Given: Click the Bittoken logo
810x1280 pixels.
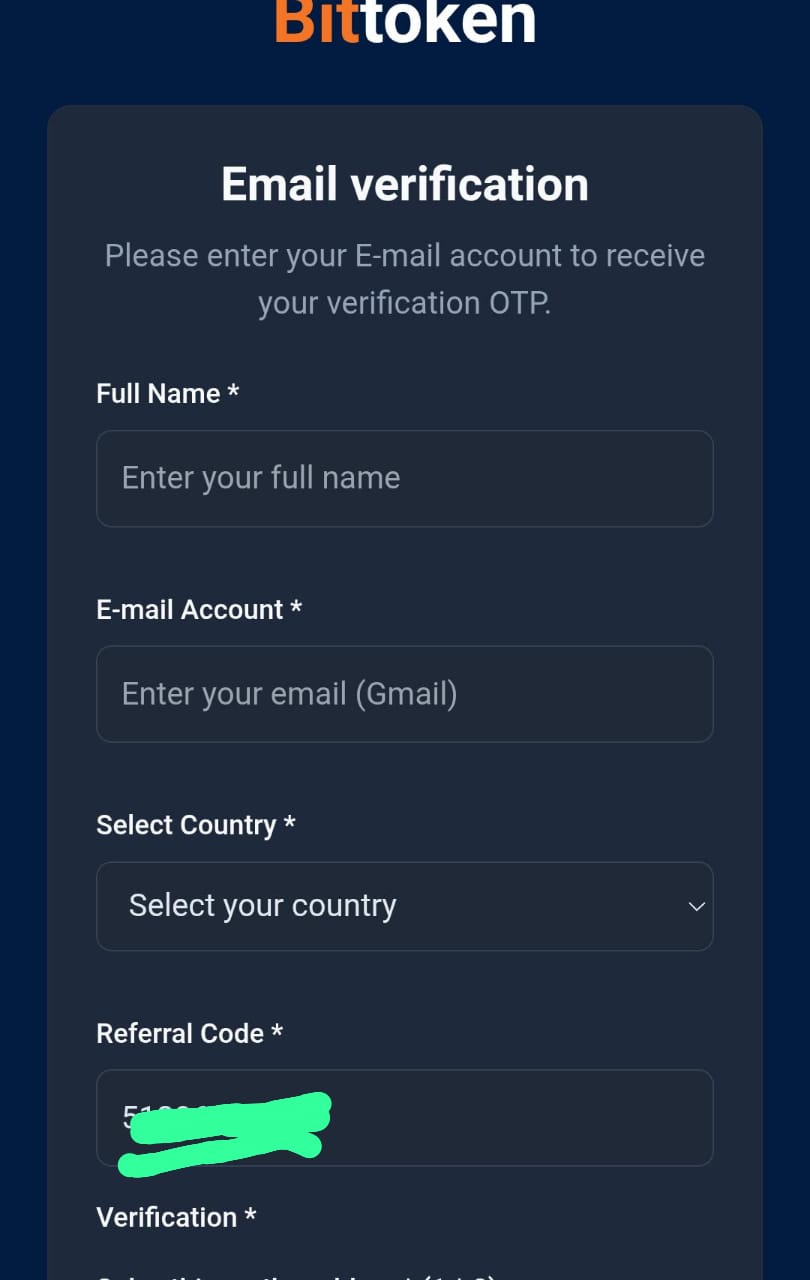Looking at the screenshot, I should pyautogui.click(x=404, y=22).
